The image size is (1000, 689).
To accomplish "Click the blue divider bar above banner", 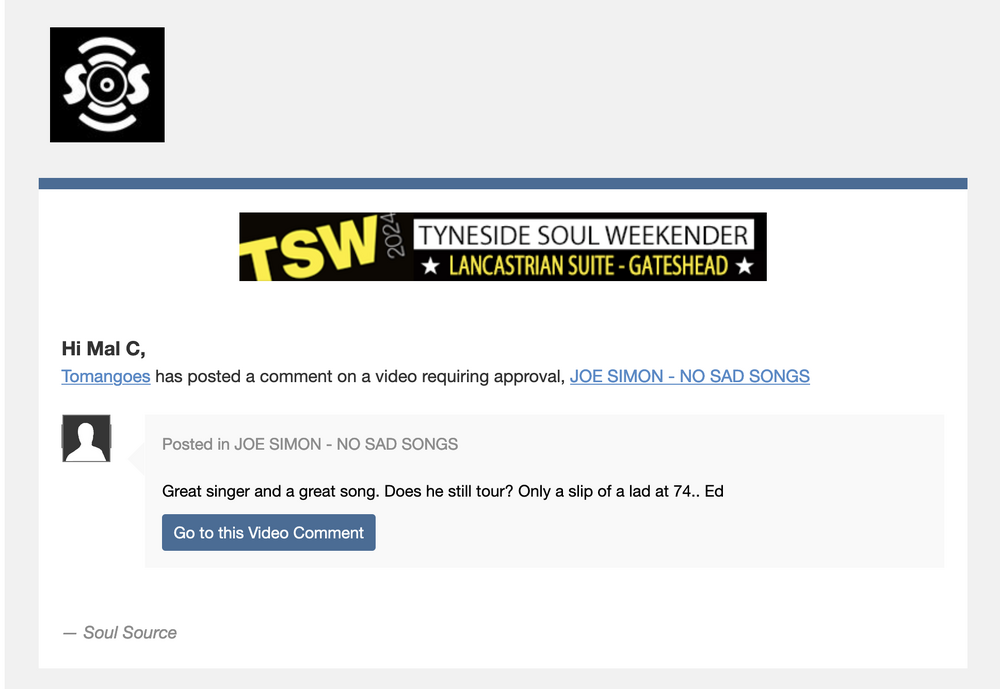I will [x=503, y=184].
